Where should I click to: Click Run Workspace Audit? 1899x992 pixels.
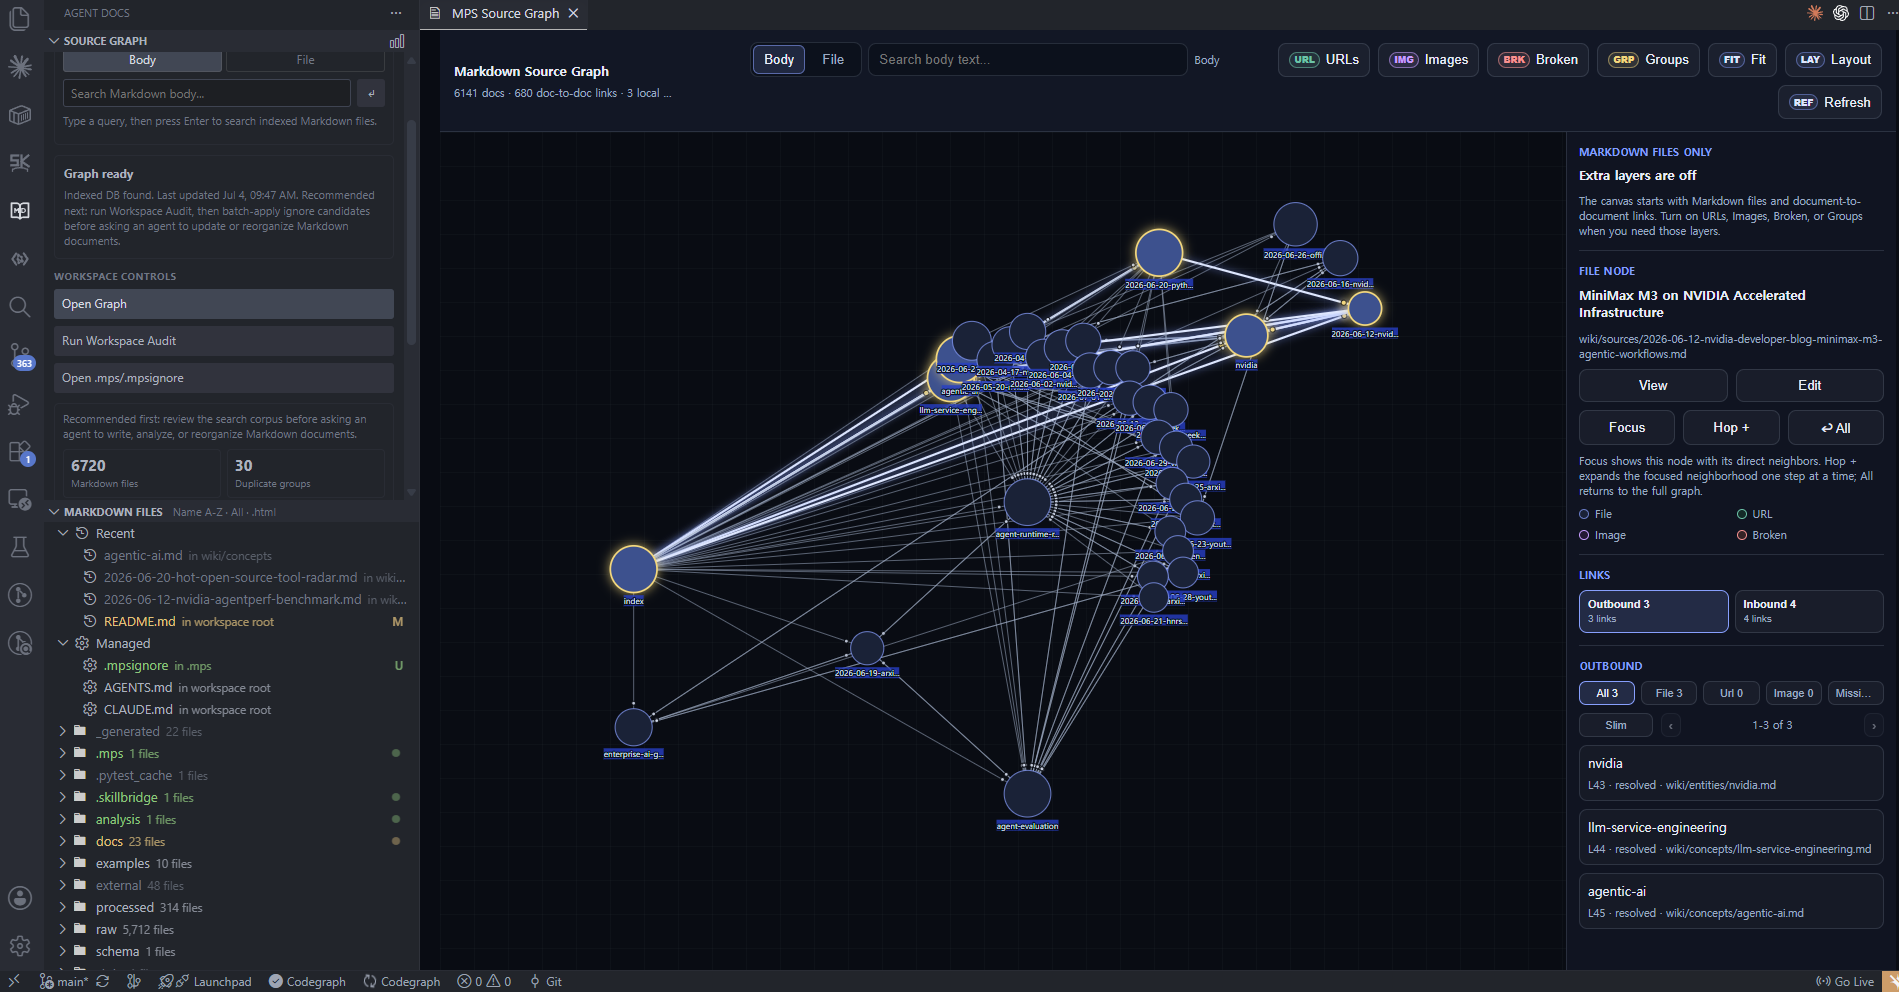pyautogui.click(x=224, y=341)
